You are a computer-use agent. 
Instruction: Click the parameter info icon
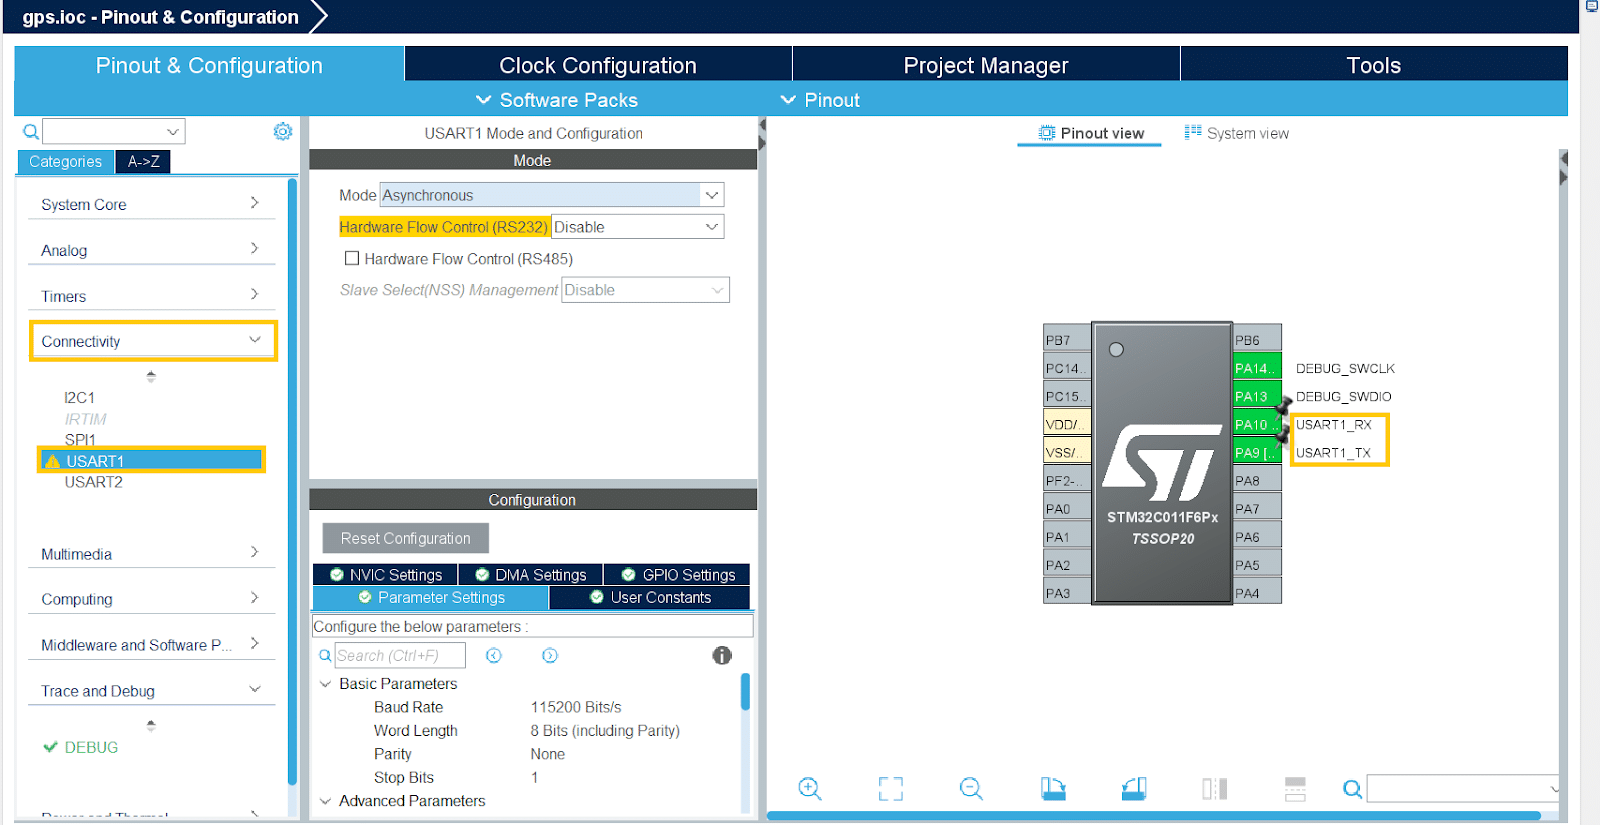coord(722,656)
